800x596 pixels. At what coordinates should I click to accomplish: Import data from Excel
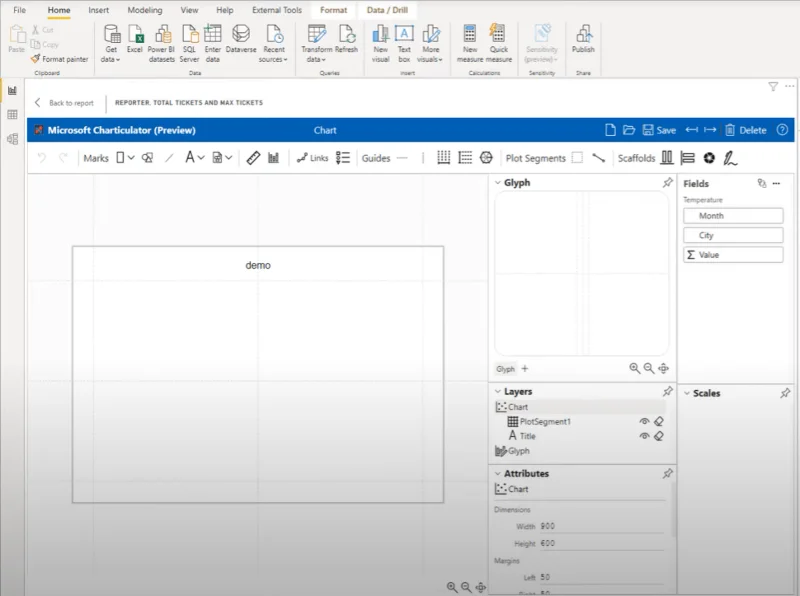tap(135, 39)
